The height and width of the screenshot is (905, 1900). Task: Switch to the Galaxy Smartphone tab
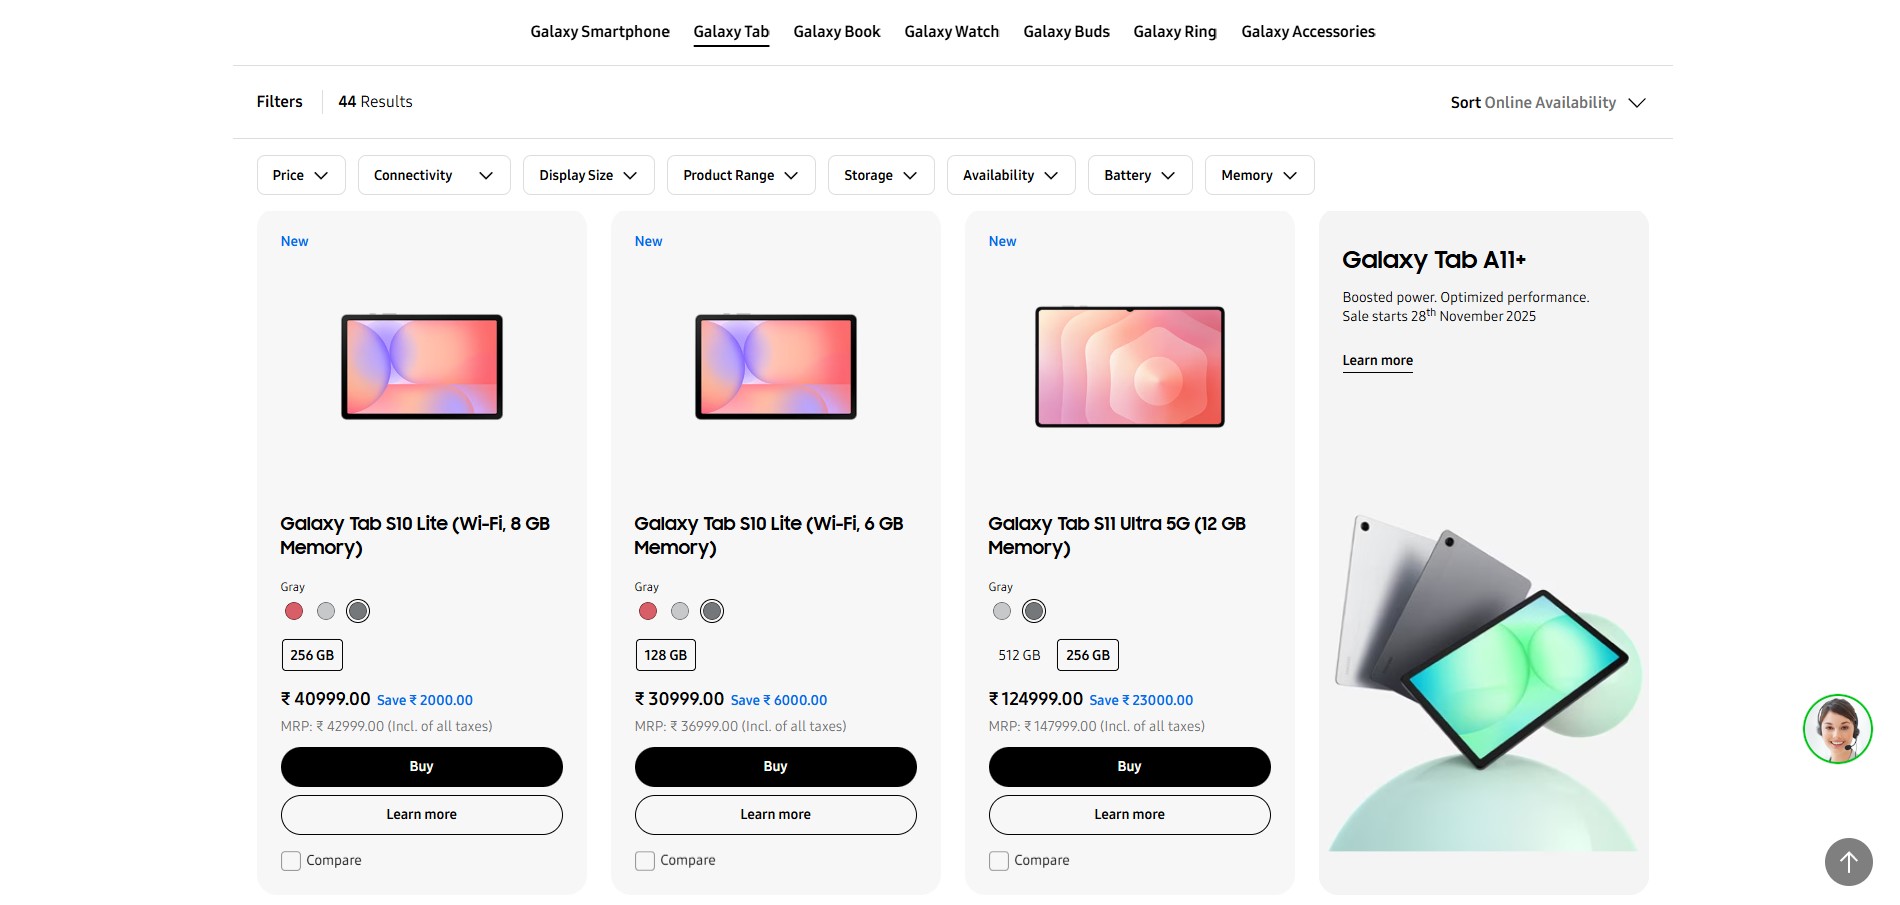[x=599, y=31]
